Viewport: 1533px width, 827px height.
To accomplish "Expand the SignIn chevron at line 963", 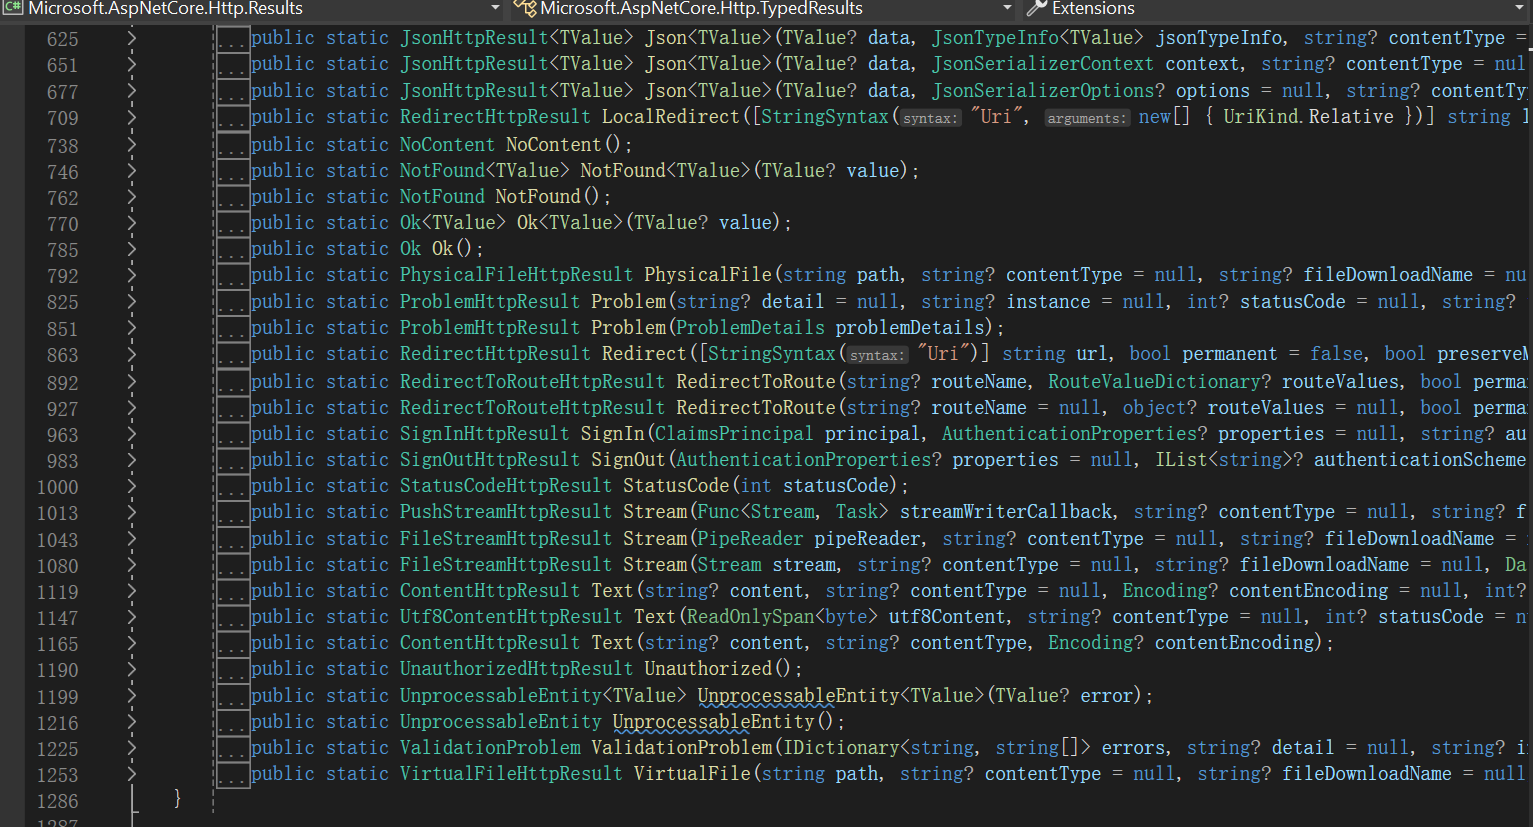I will point(131,434).
